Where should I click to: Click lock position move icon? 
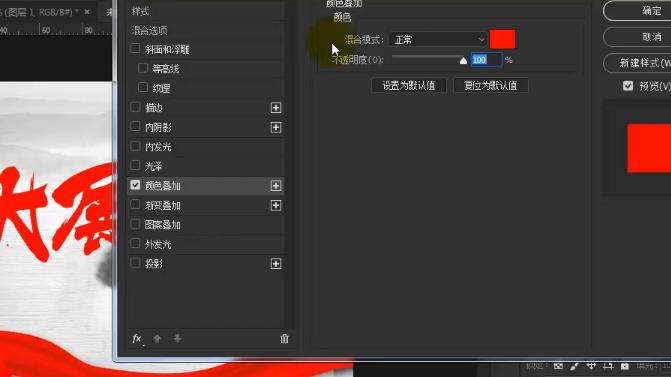[x=591, y=366]
